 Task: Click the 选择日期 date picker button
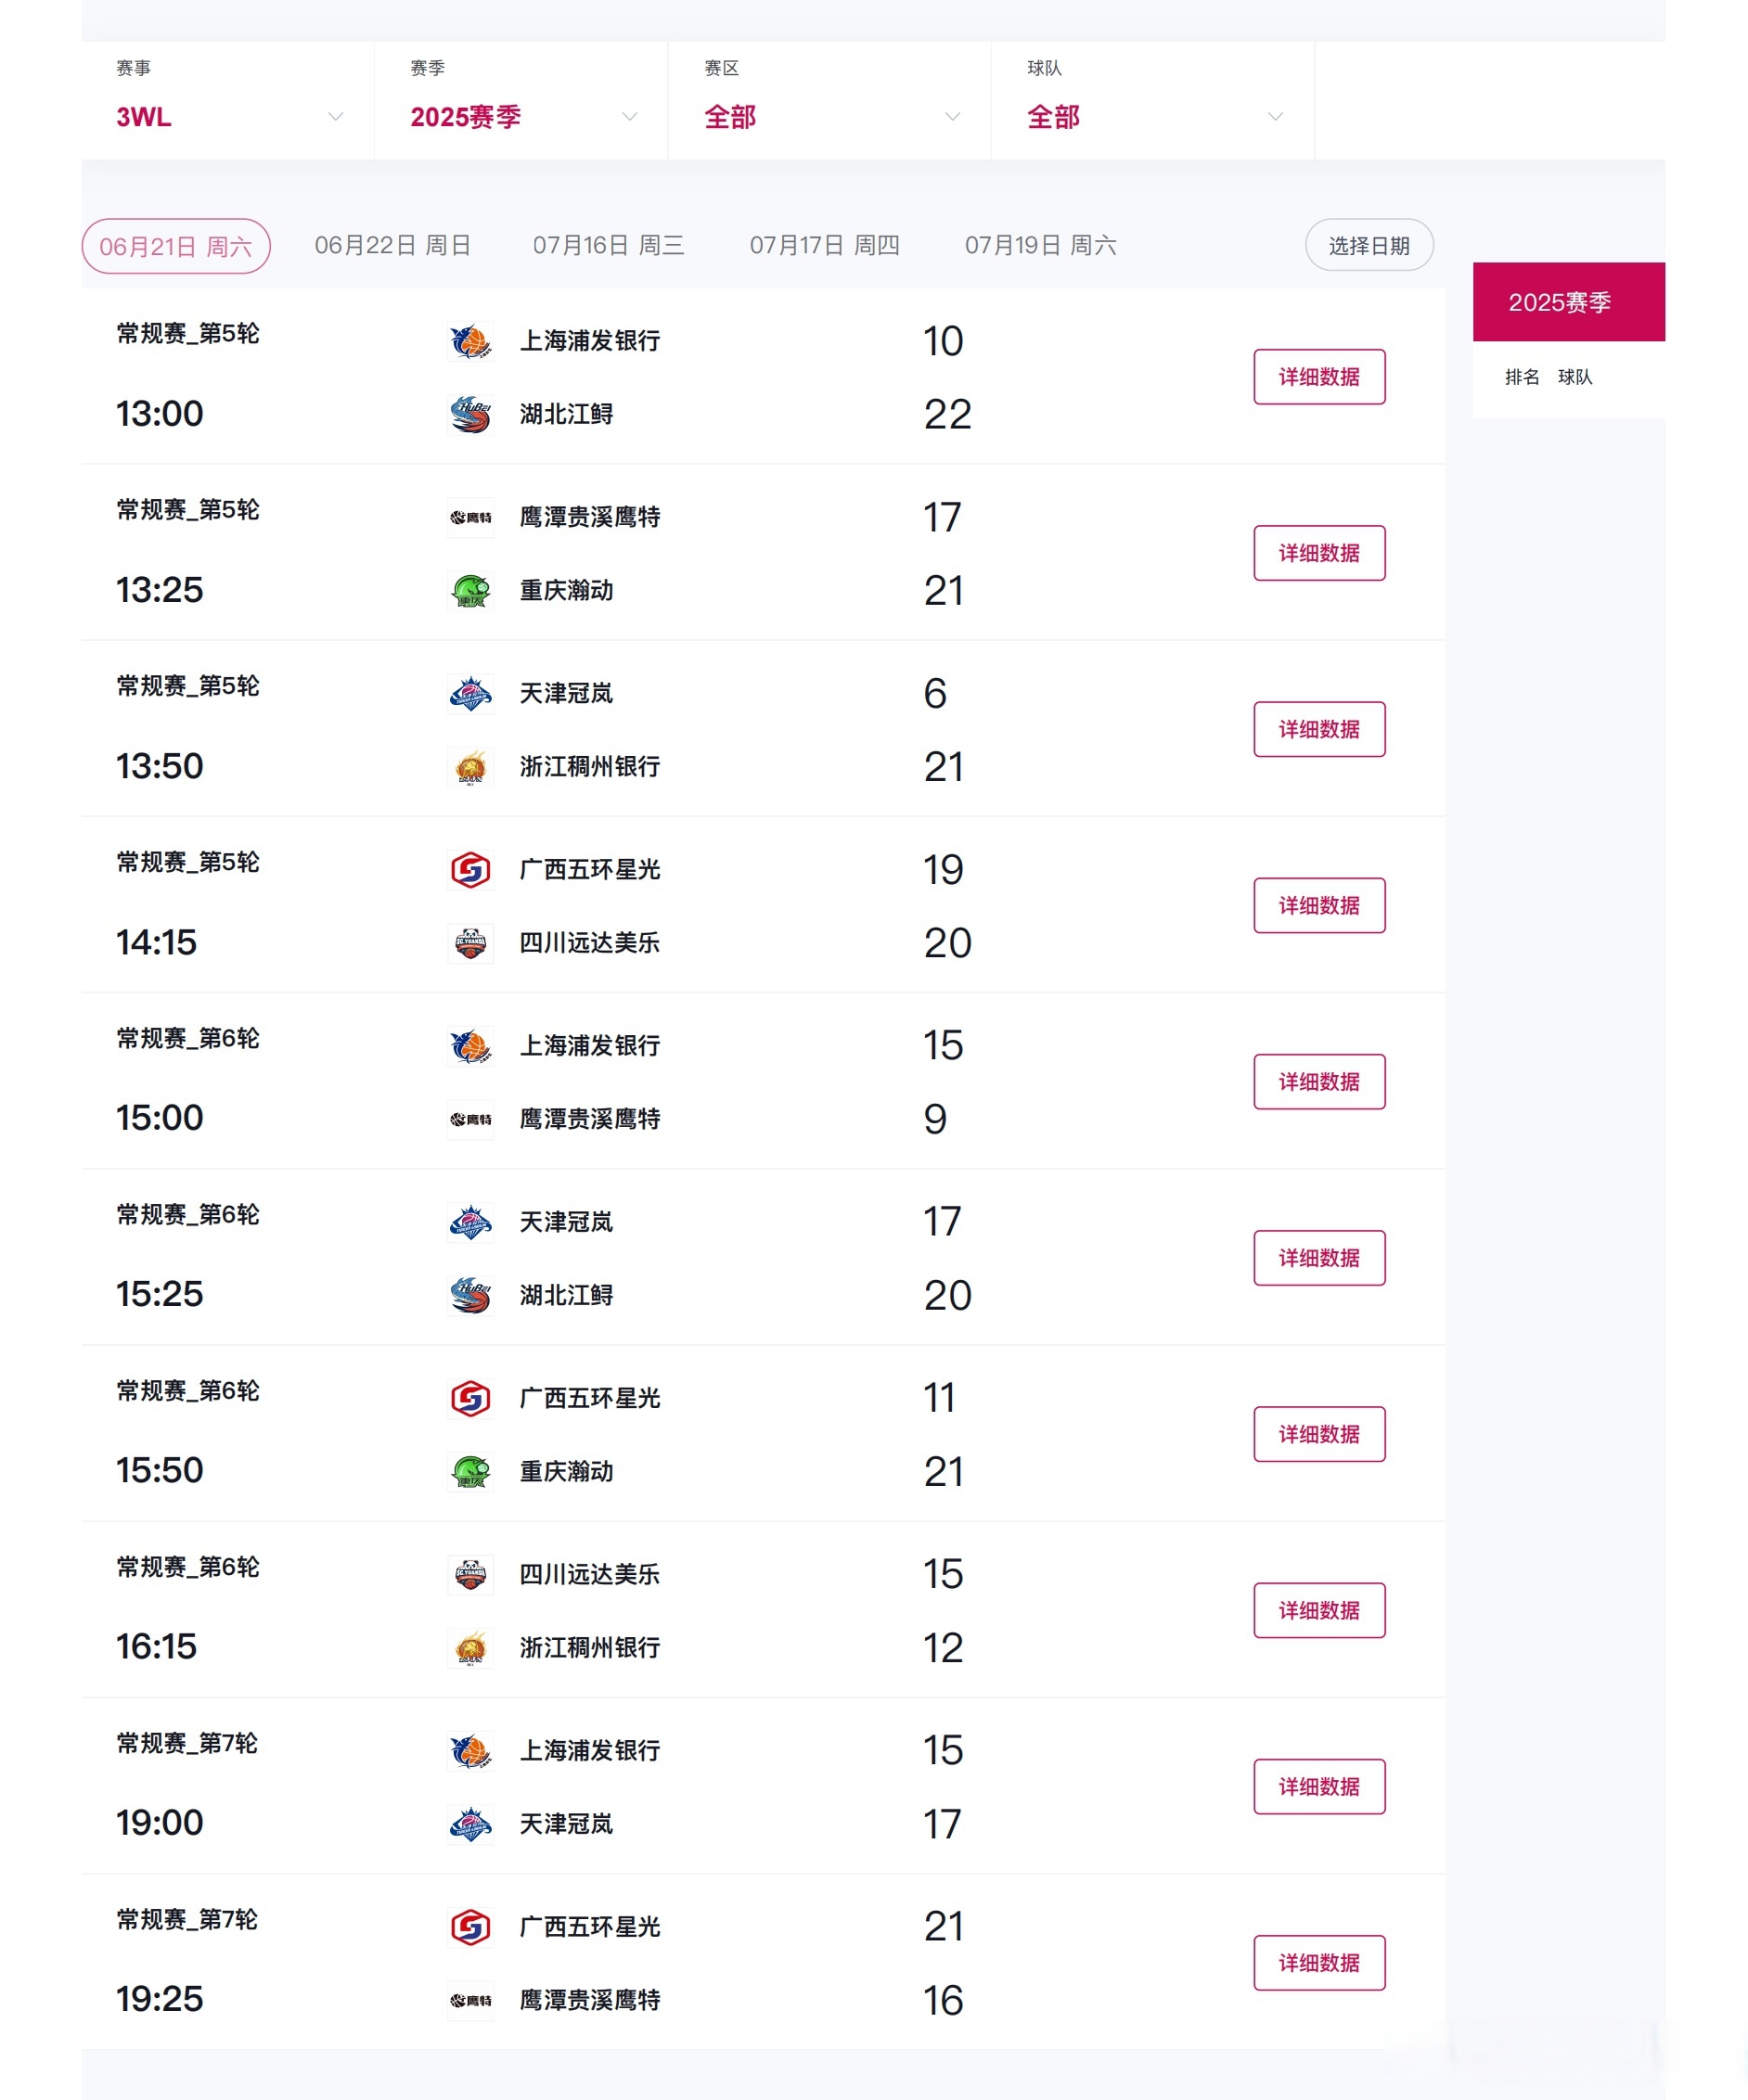[1369, 245]
